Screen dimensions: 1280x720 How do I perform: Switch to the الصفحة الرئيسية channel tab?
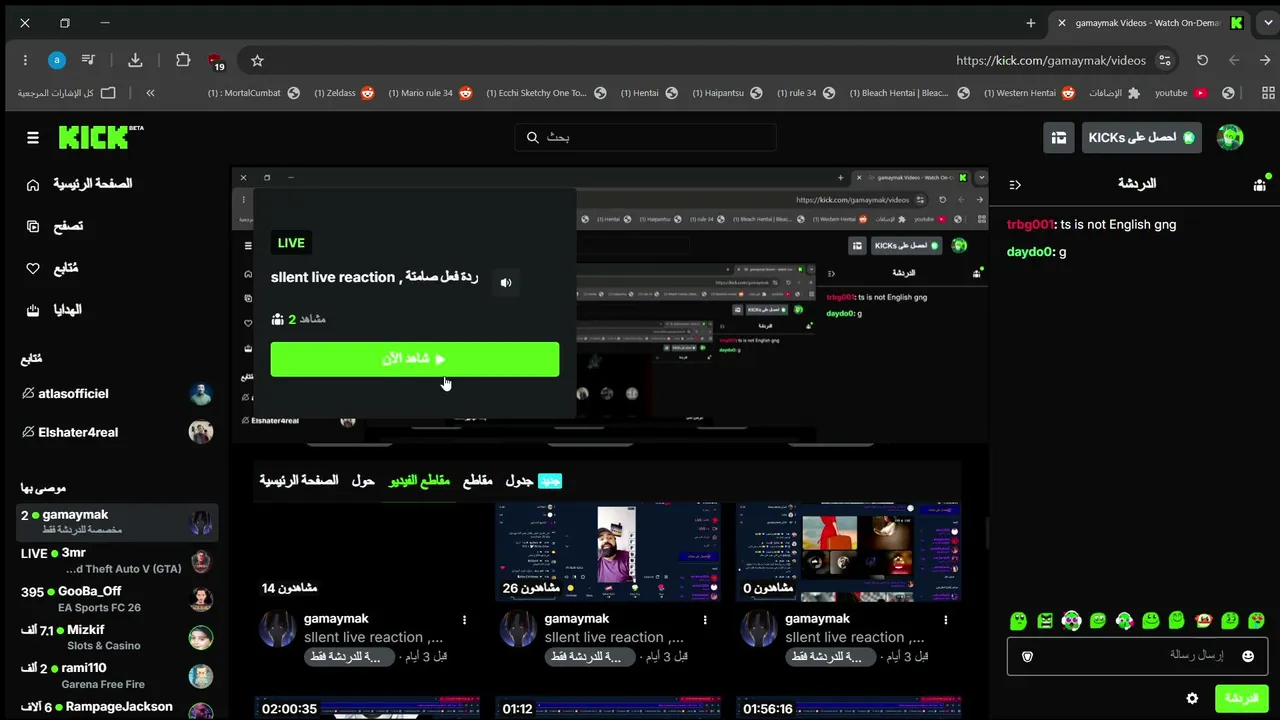pyautogui.click(x=299, y=481)
